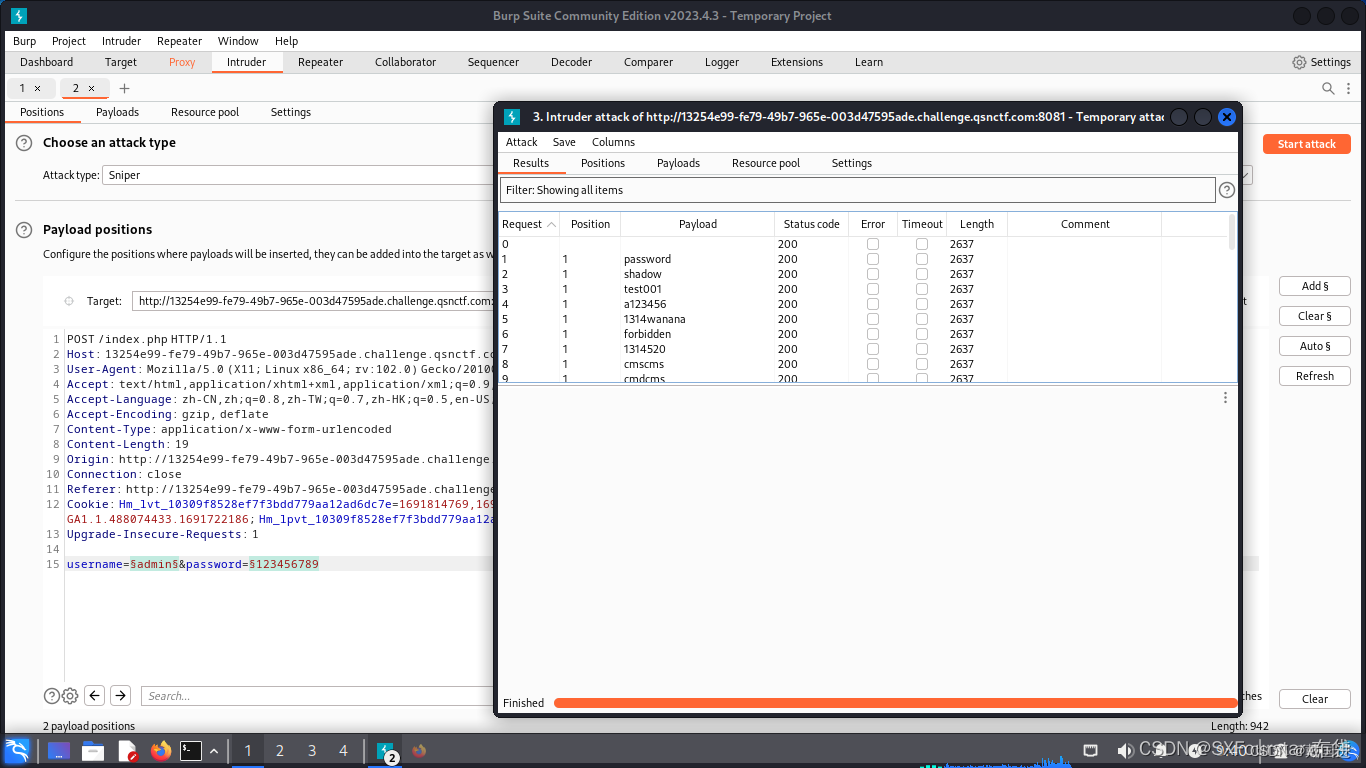Screen dimensions: 1366x768
Task: Switch to the running Firefox window in taskbar
Action: click(419, 750)
